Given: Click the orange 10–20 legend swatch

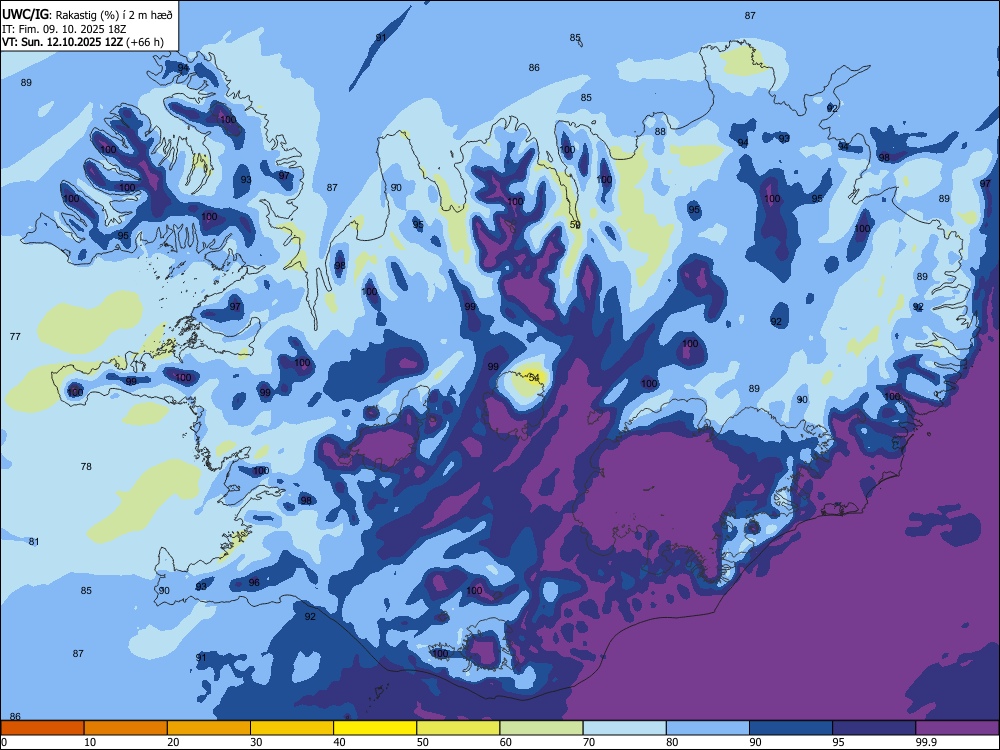Looking at the screenshot, I should [x=126, y=728].
